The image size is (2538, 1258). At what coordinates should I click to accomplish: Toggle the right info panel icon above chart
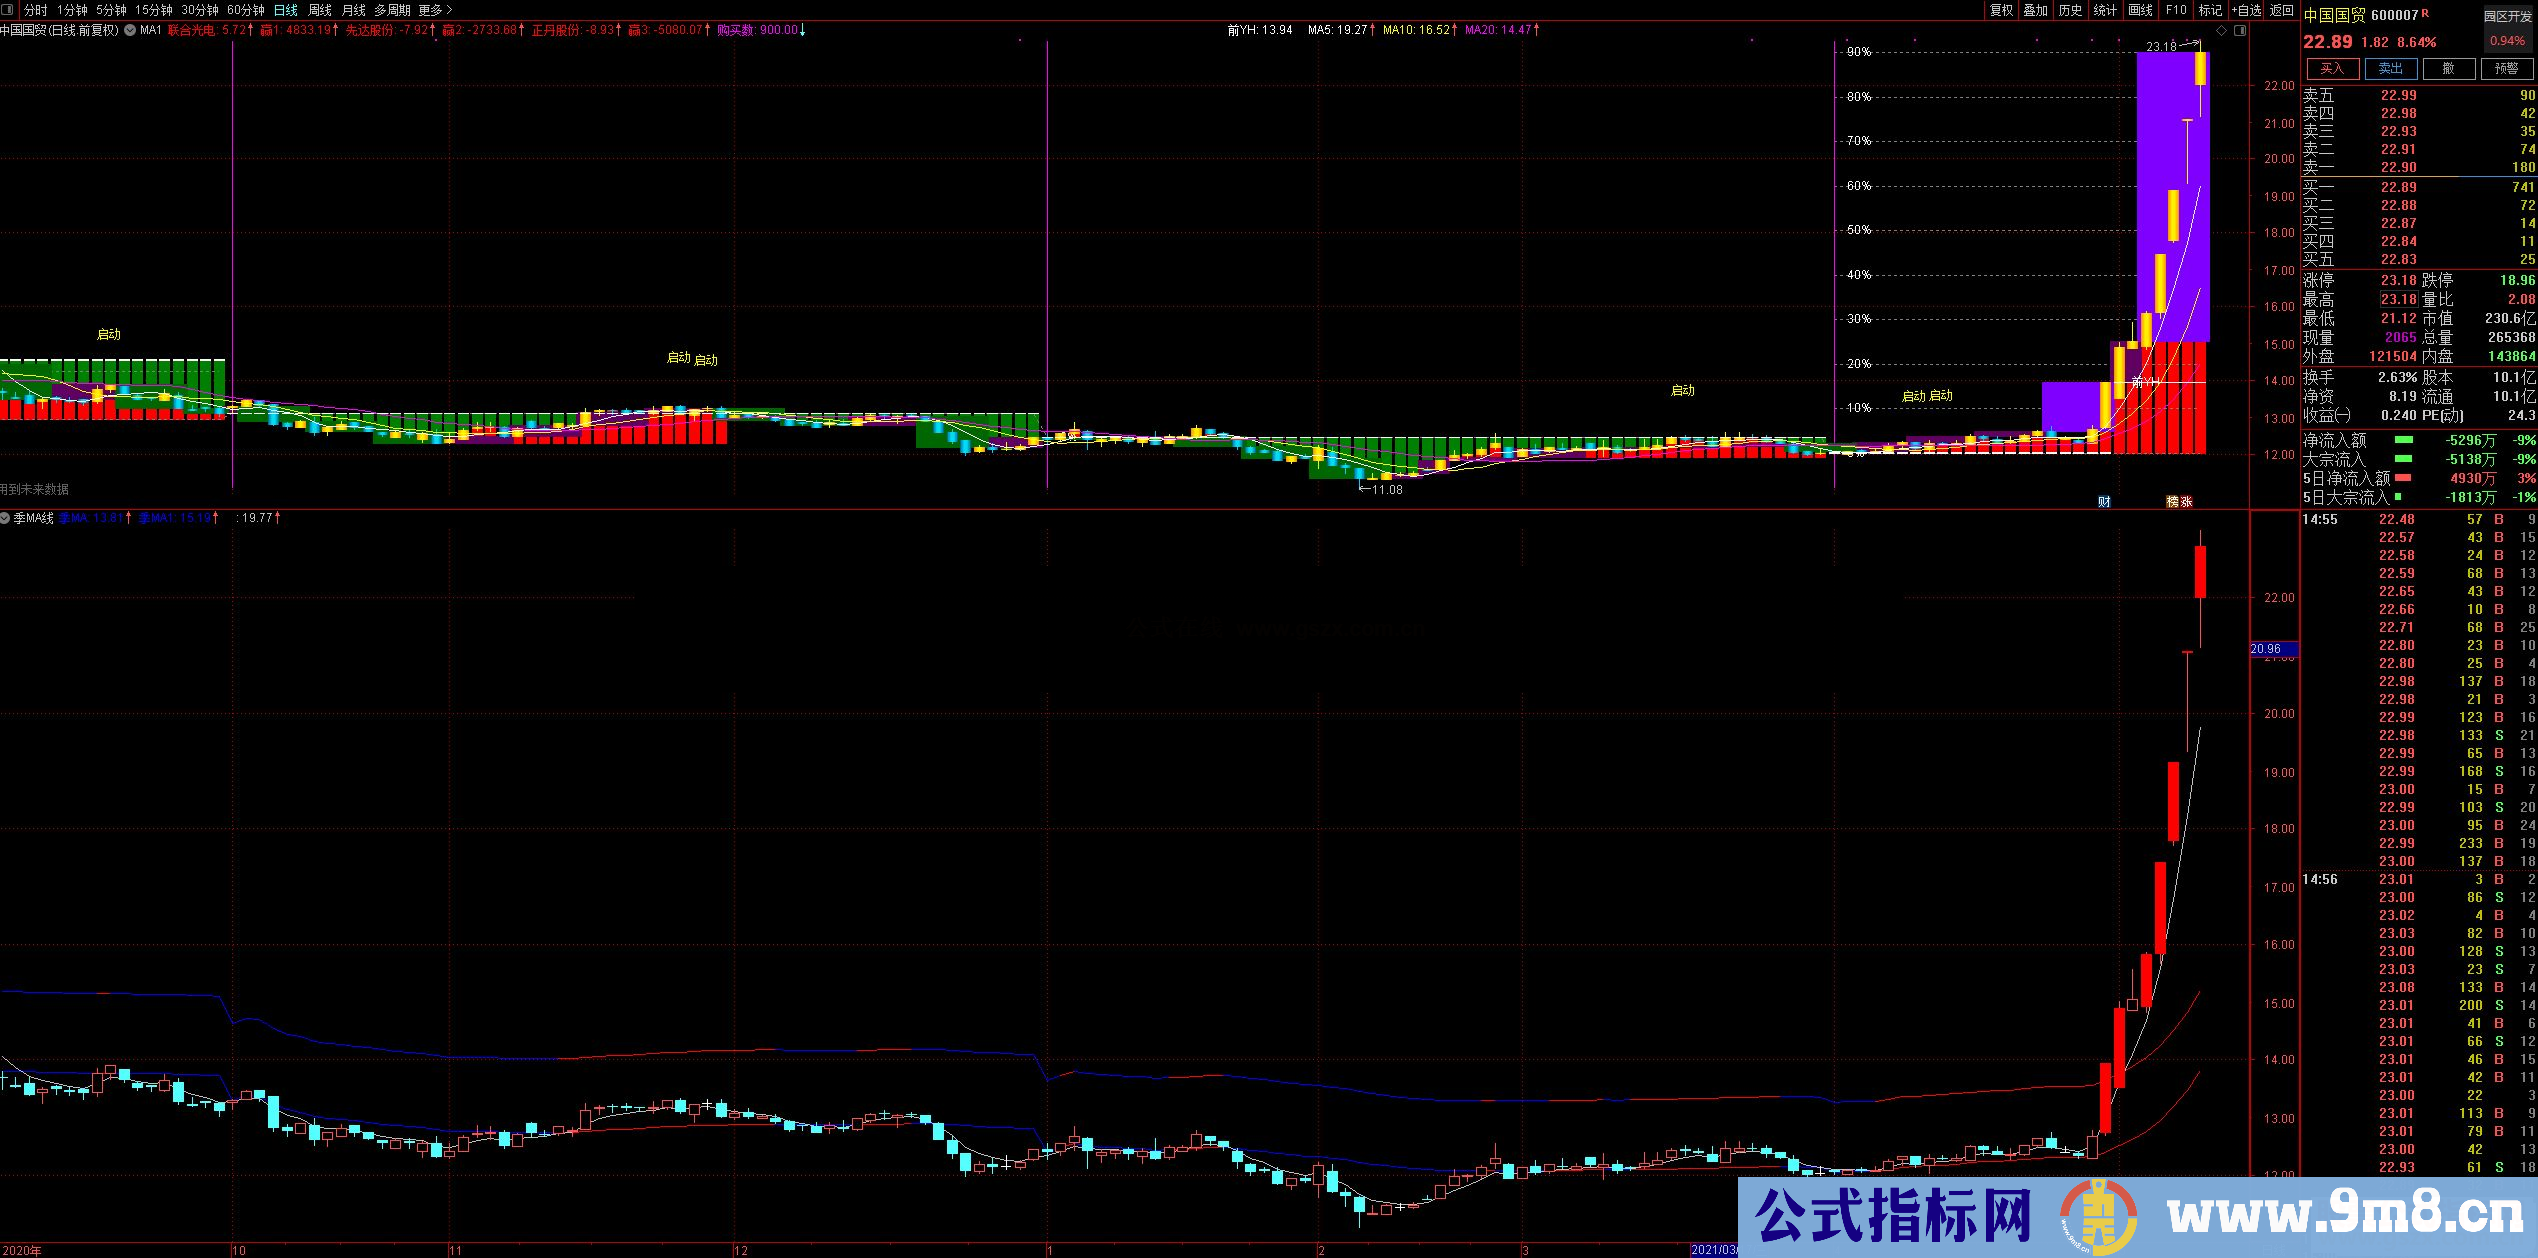point(2240,31)
